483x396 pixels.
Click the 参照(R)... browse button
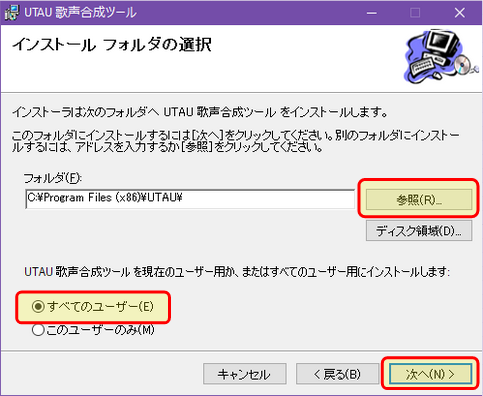(419, 199)
